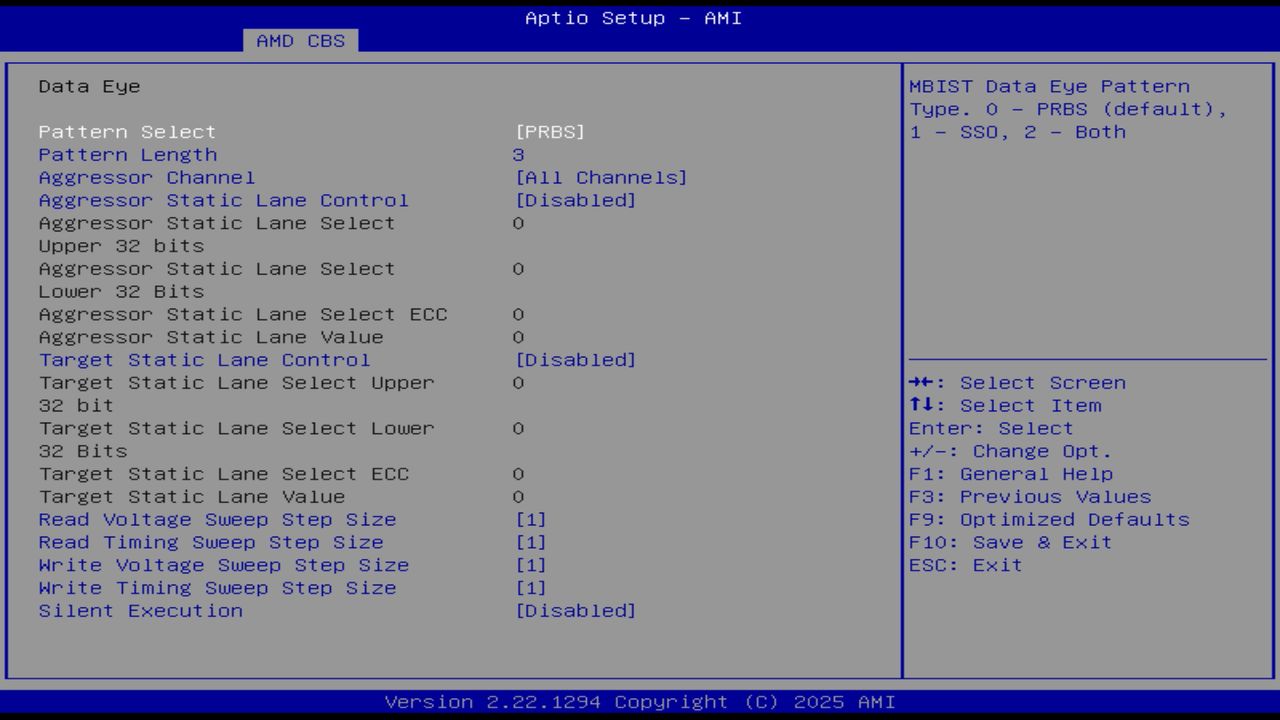Enable Silent Execution
This screenshot has width=1280, height=720.
pos(578,610)
